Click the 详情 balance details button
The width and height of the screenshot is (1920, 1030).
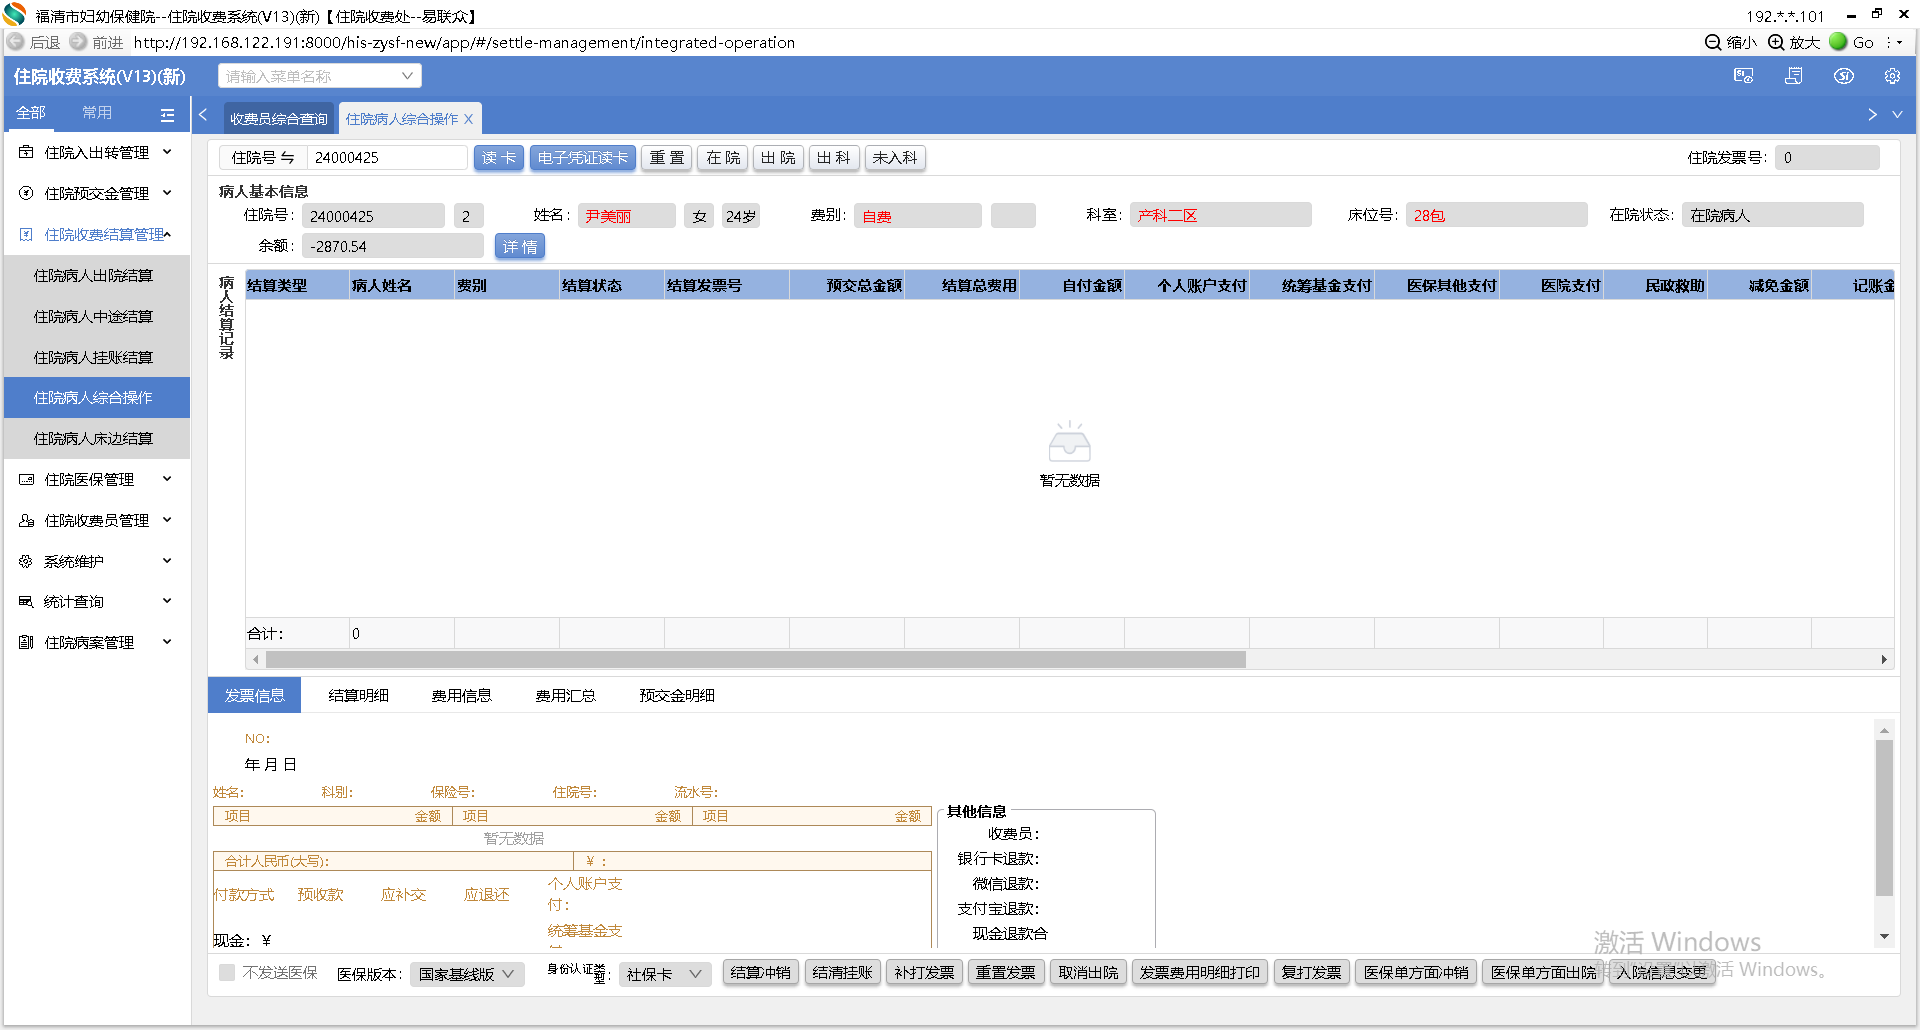pyautogui.click(x=520, y=247)
